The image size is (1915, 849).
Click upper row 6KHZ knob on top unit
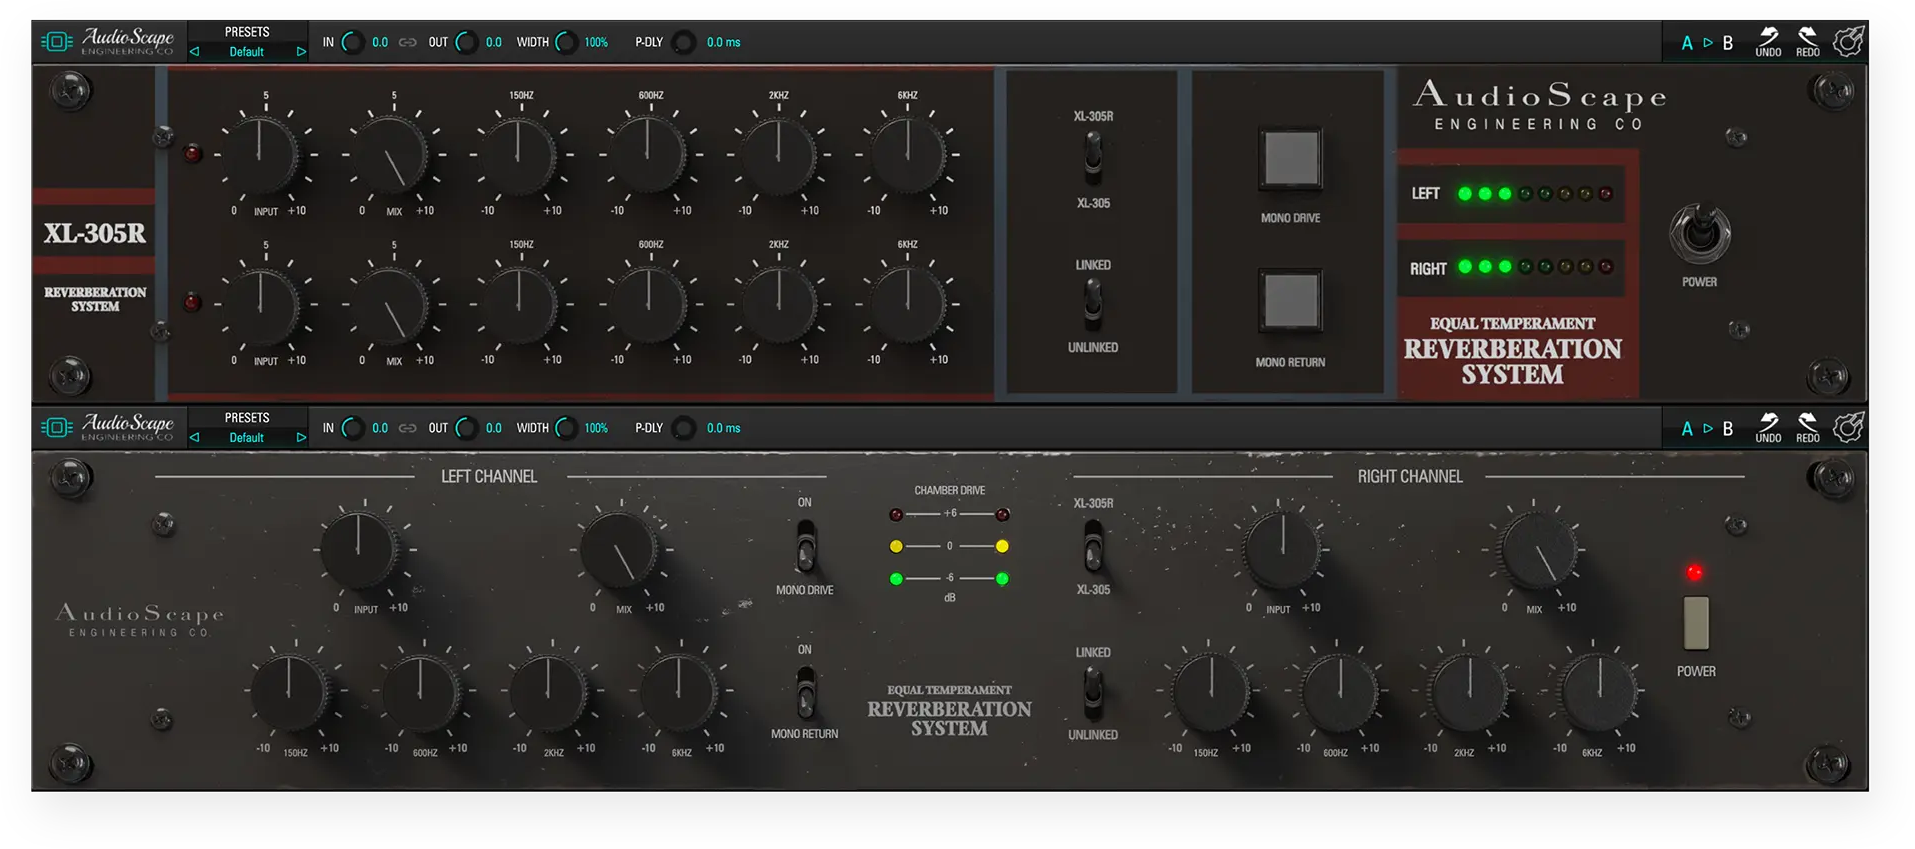(x=906, y=154)
